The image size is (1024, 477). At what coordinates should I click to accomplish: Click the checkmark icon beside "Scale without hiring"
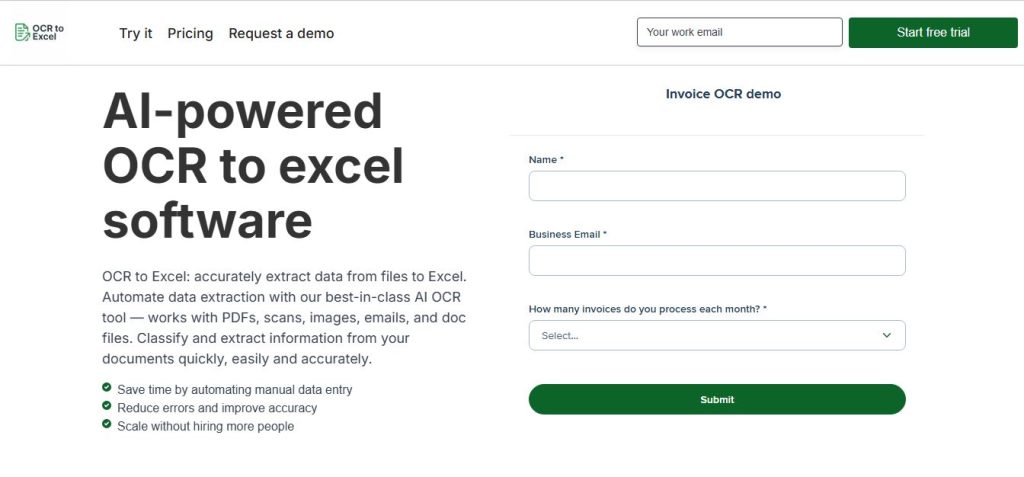coord(106,424)
